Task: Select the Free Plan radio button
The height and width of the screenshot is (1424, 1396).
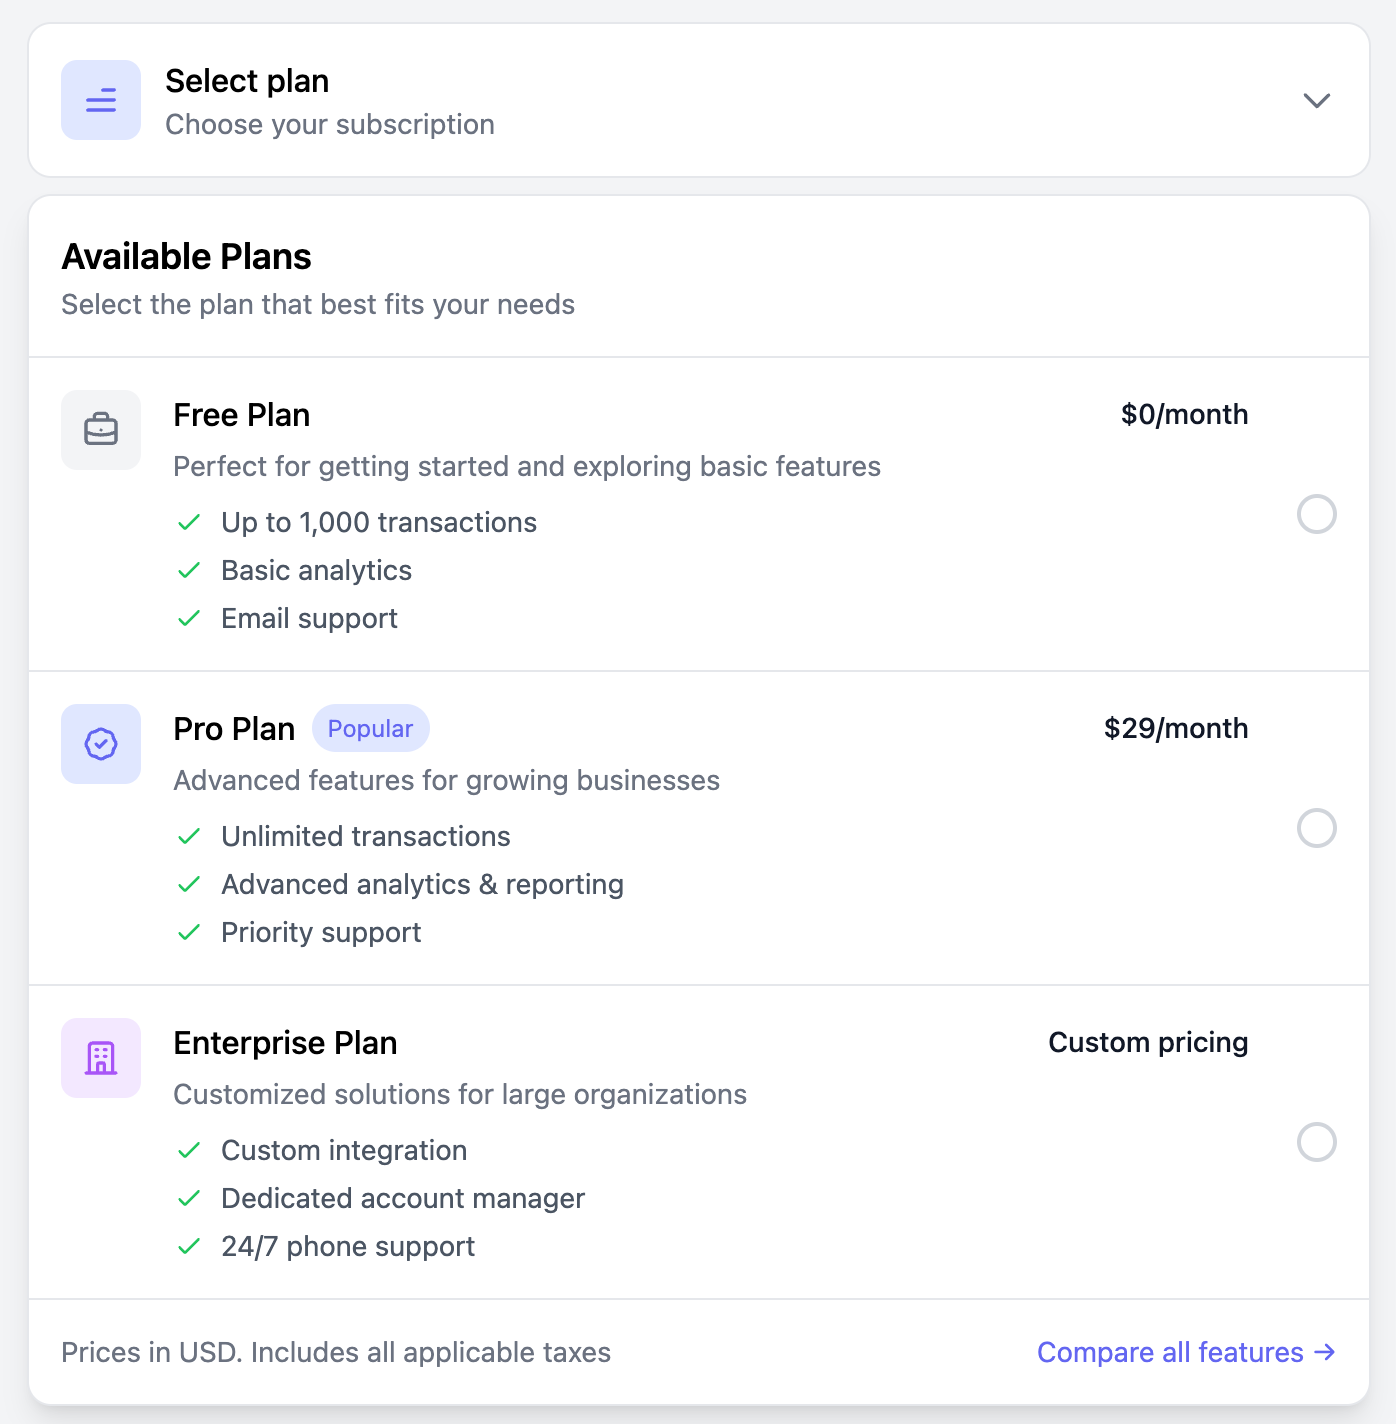Action: click(x=1317, y=514)
